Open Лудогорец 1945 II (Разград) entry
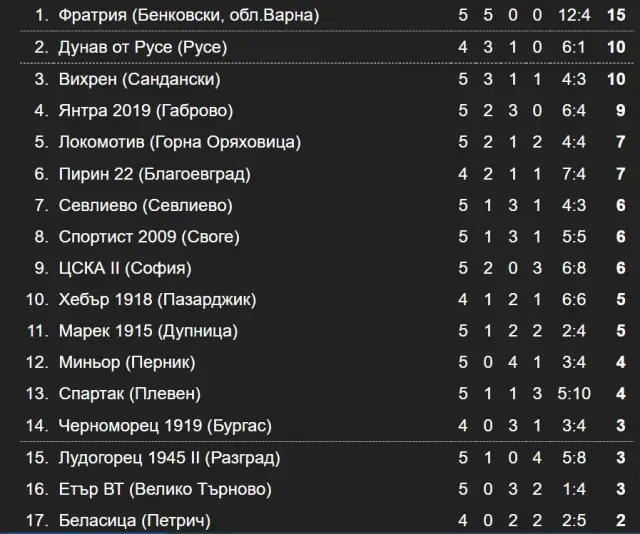The width and height of the screenshot is (640, 534). click(x=169, y=458)
